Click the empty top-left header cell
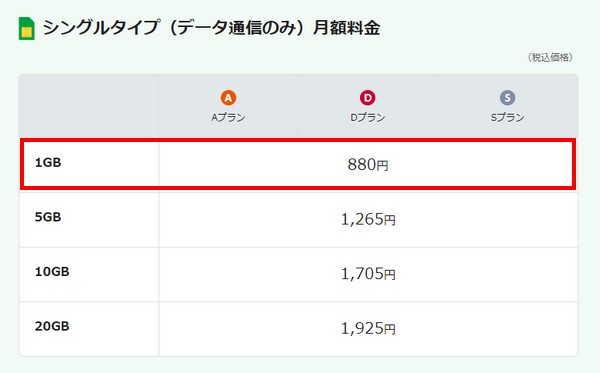Viewport: 600px width, 373px height. (x=89, y=106)
